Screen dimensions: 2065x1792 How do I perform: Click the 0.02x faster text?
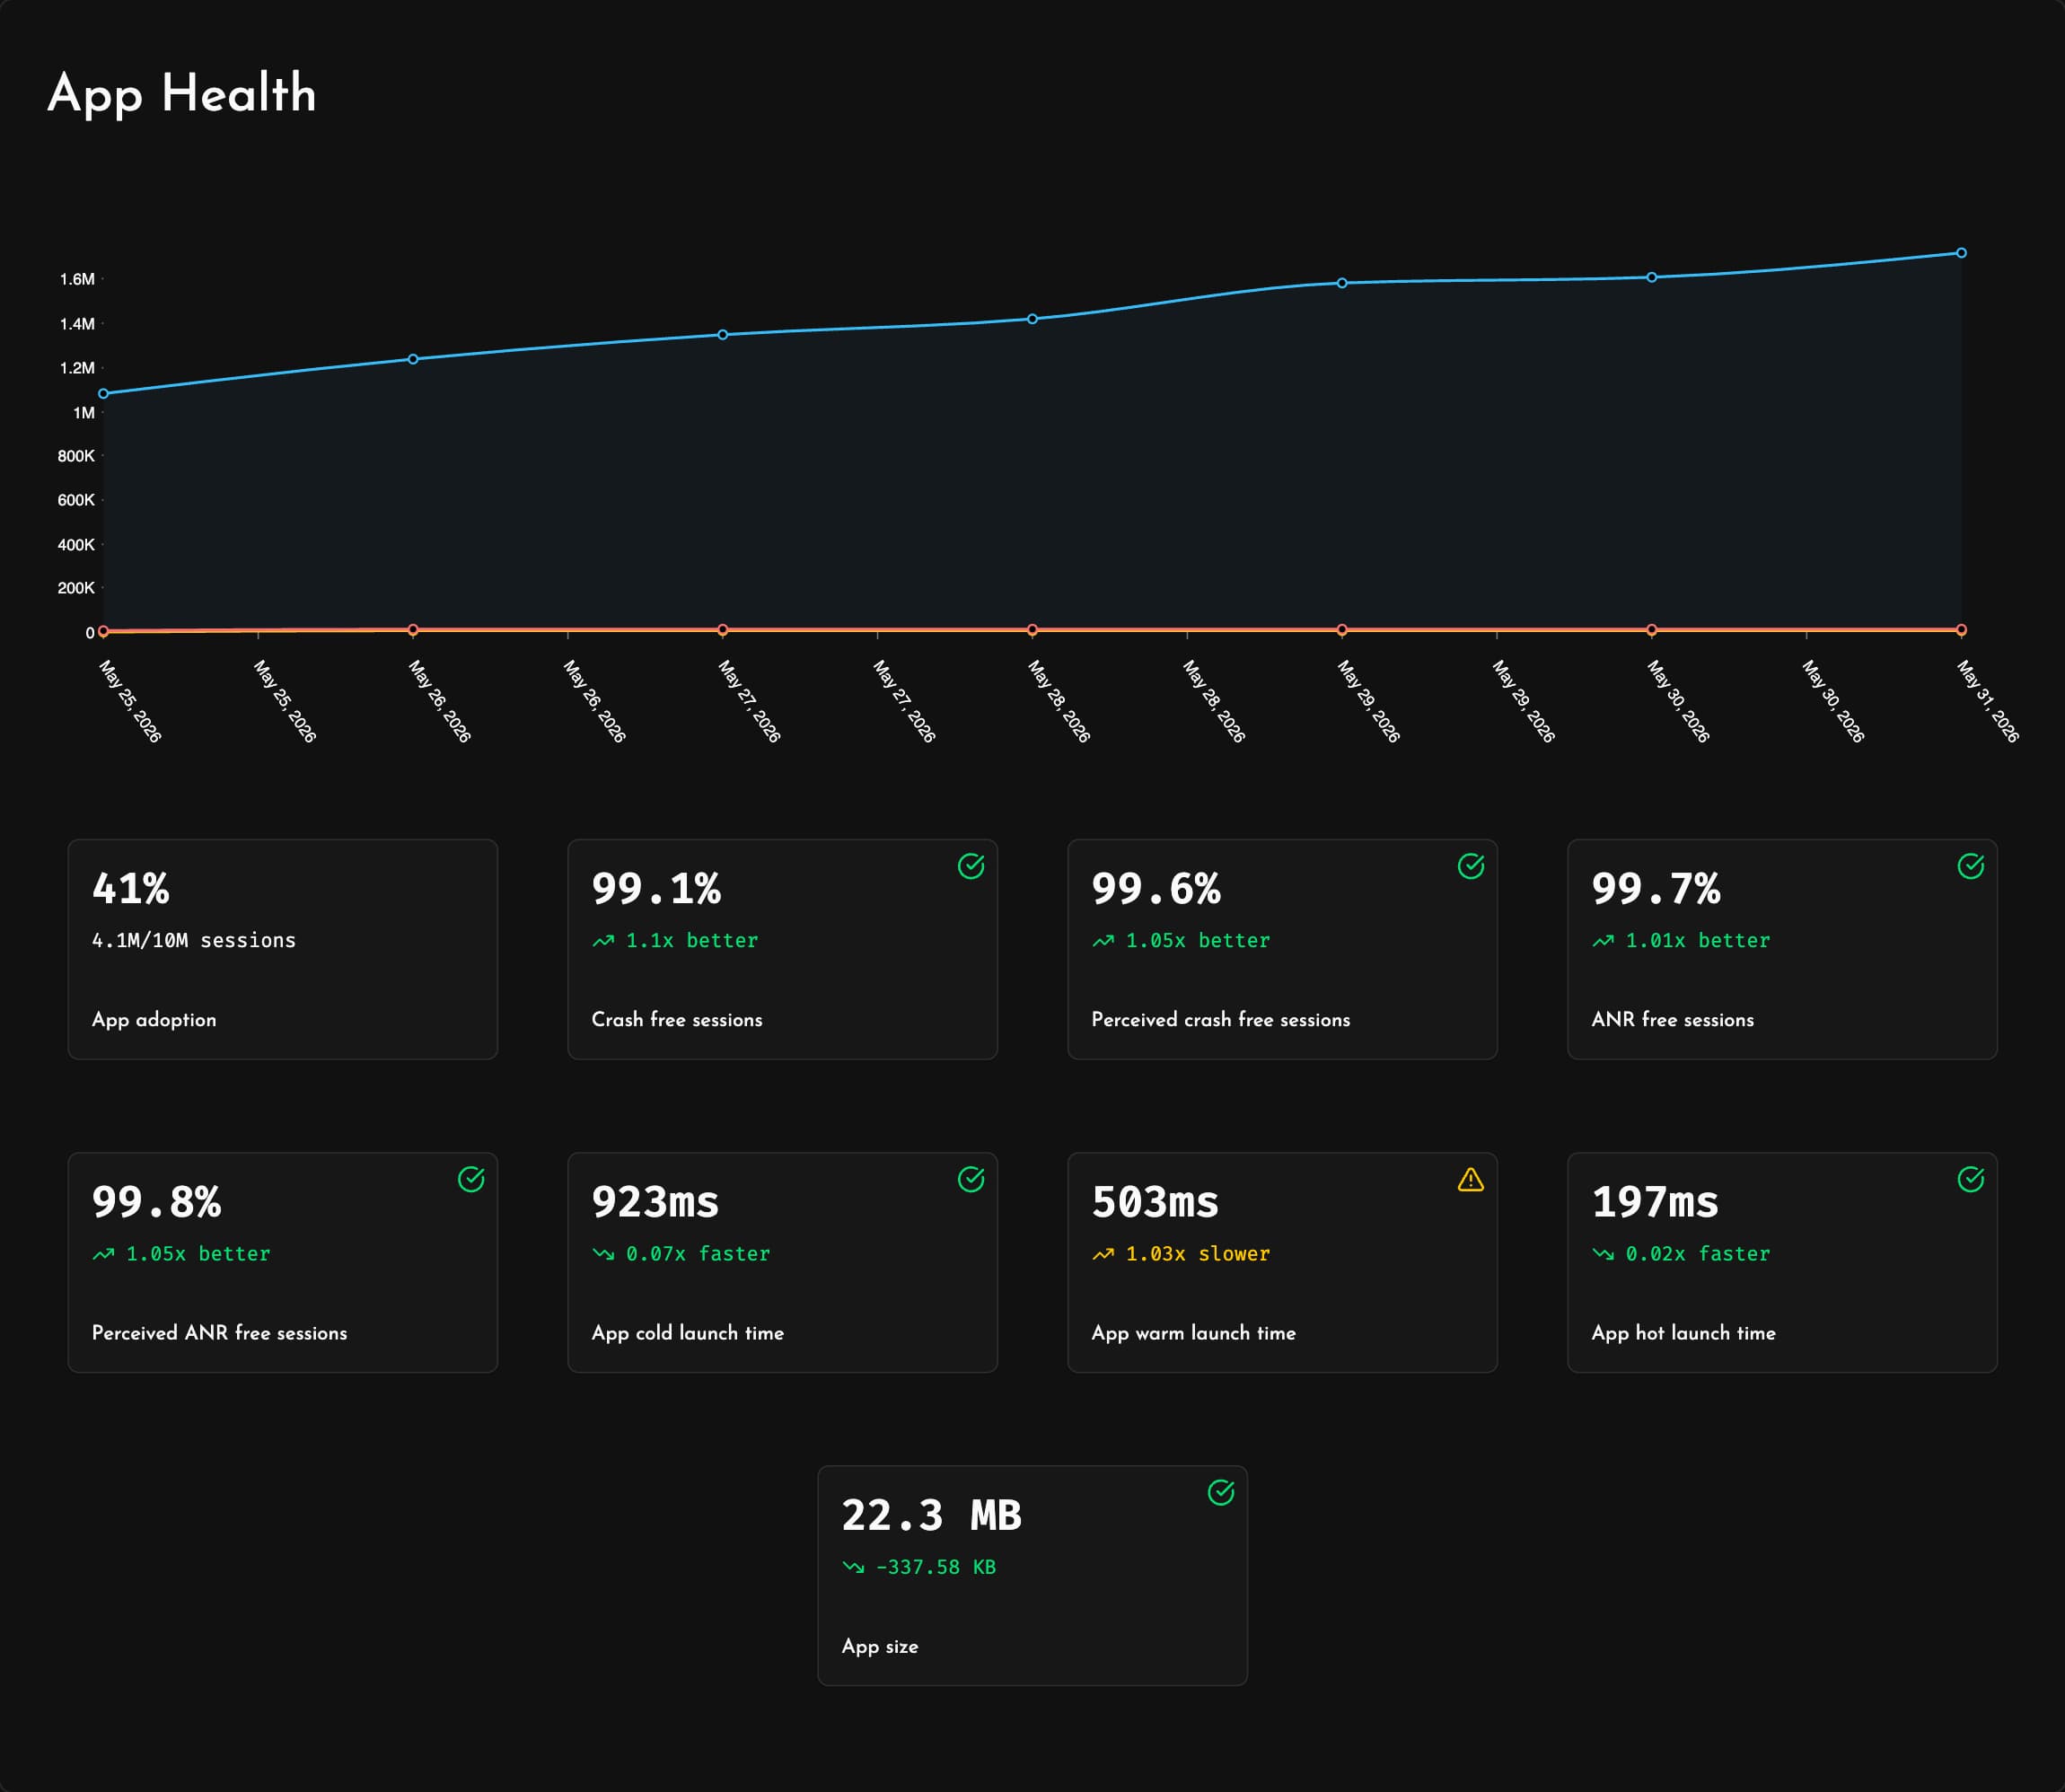tap(1698, 1254)
